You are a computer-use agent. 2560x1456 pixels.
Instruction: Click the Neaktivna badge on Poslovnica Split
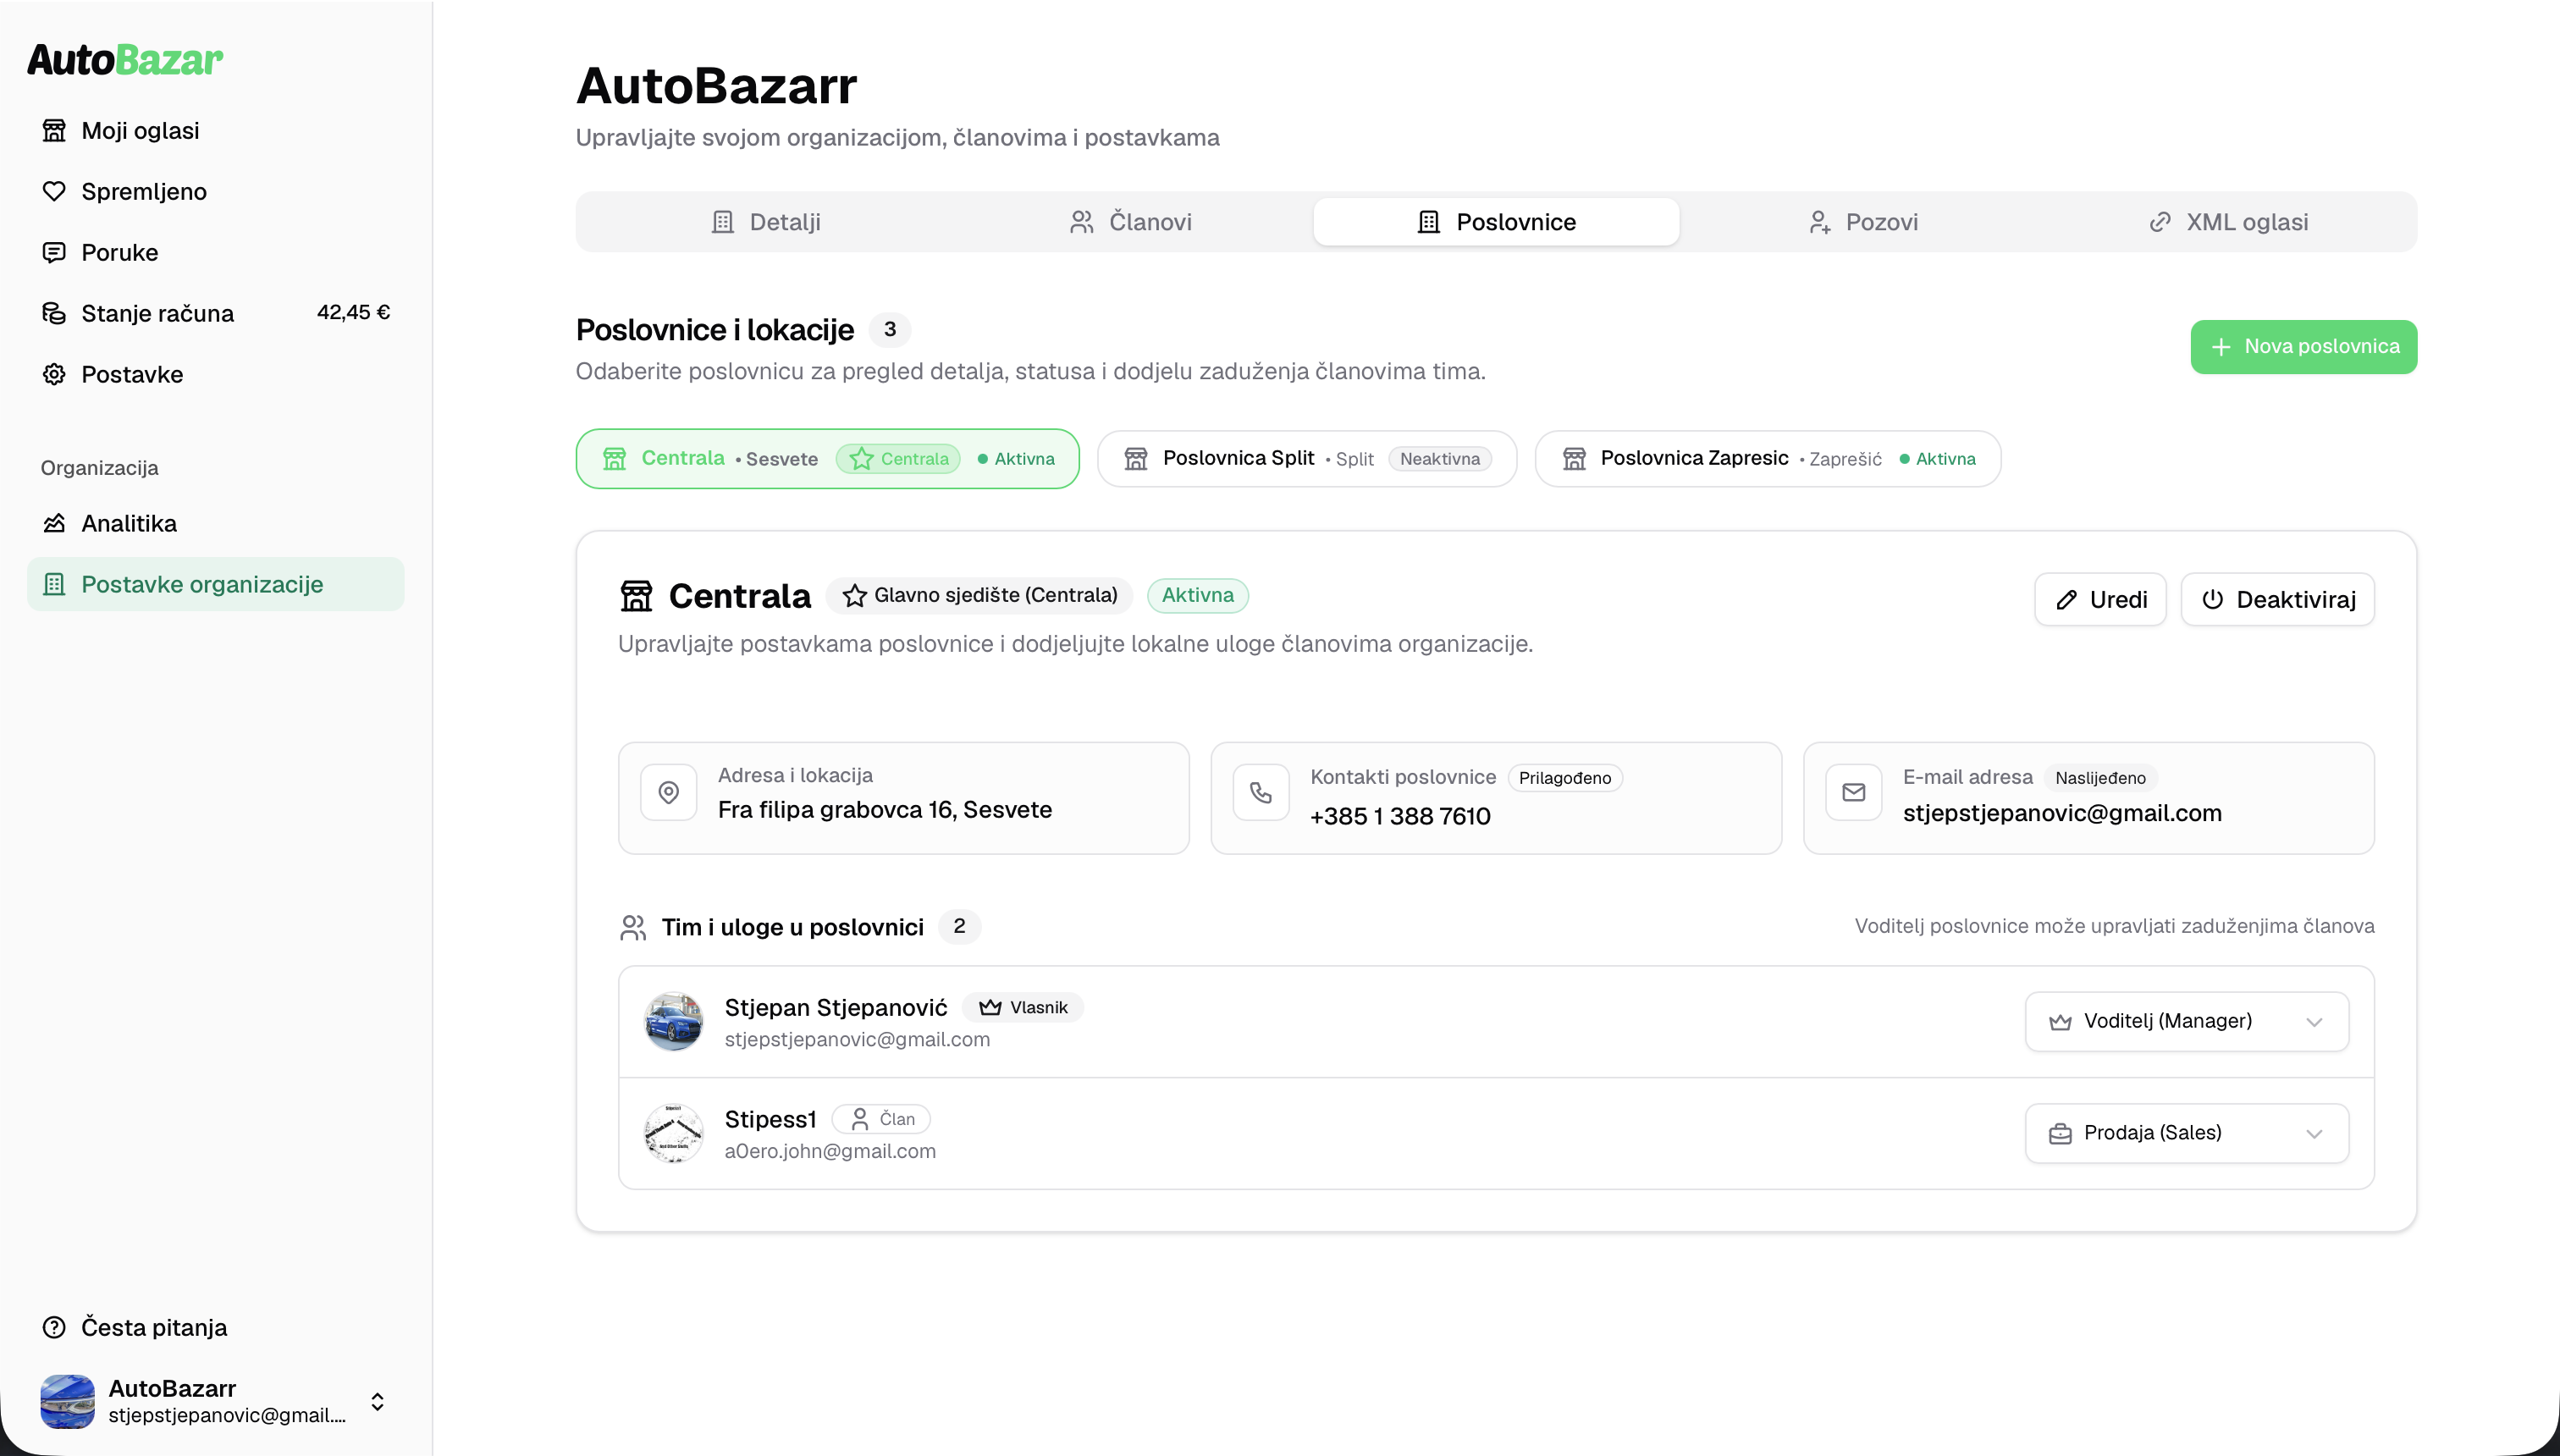(1440, 459)
